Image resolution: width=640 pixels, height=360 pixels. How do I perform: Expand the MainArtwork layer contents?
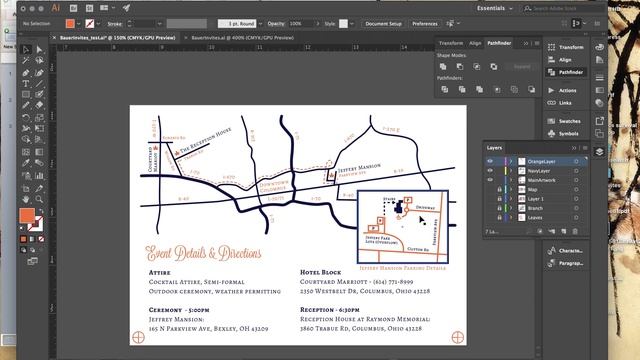(511, 180)
